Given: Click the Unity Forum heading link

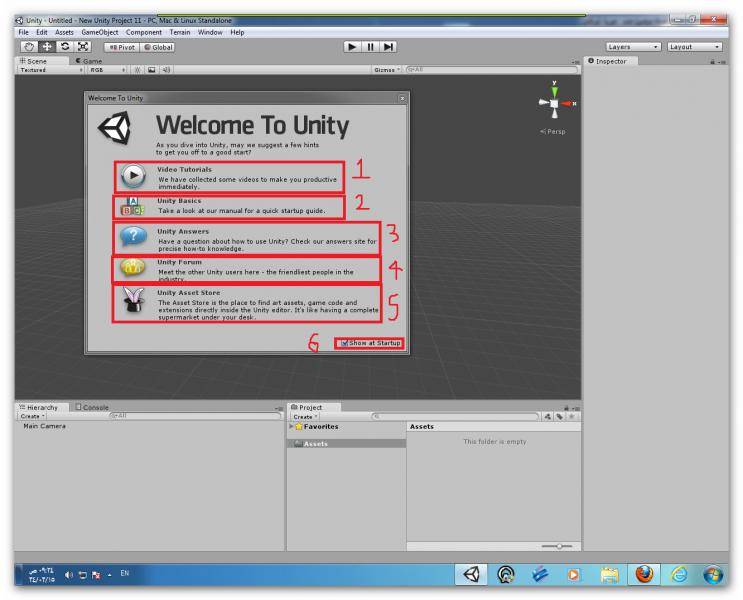Looking at the screenshot, I should point(180,262).
